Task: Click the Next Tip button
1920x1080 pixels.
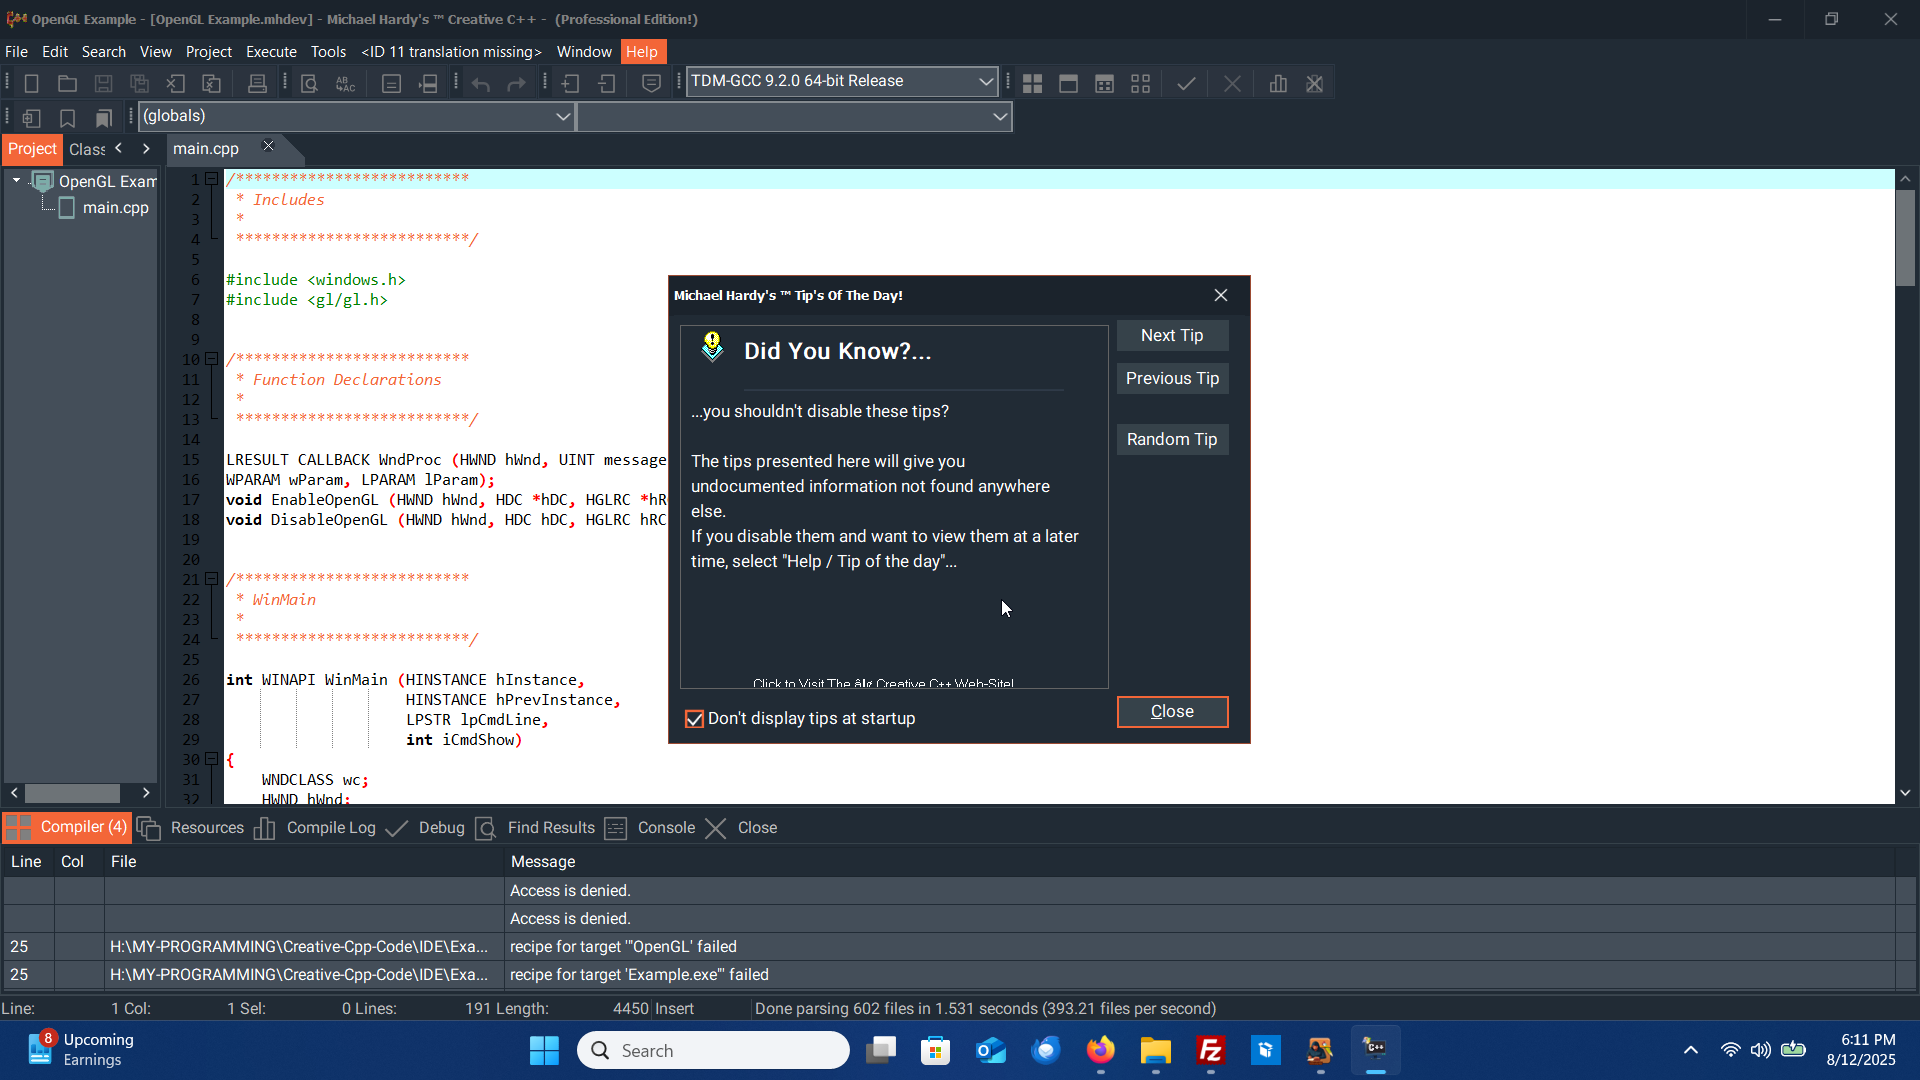Action: (x=1172, y=336)
